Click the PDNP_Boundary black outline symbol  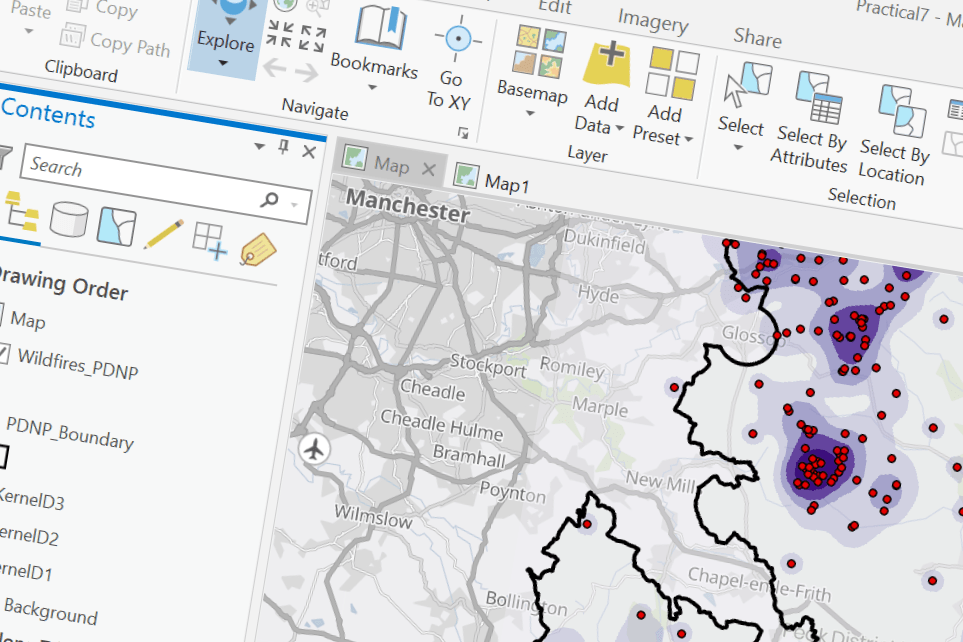2,456
